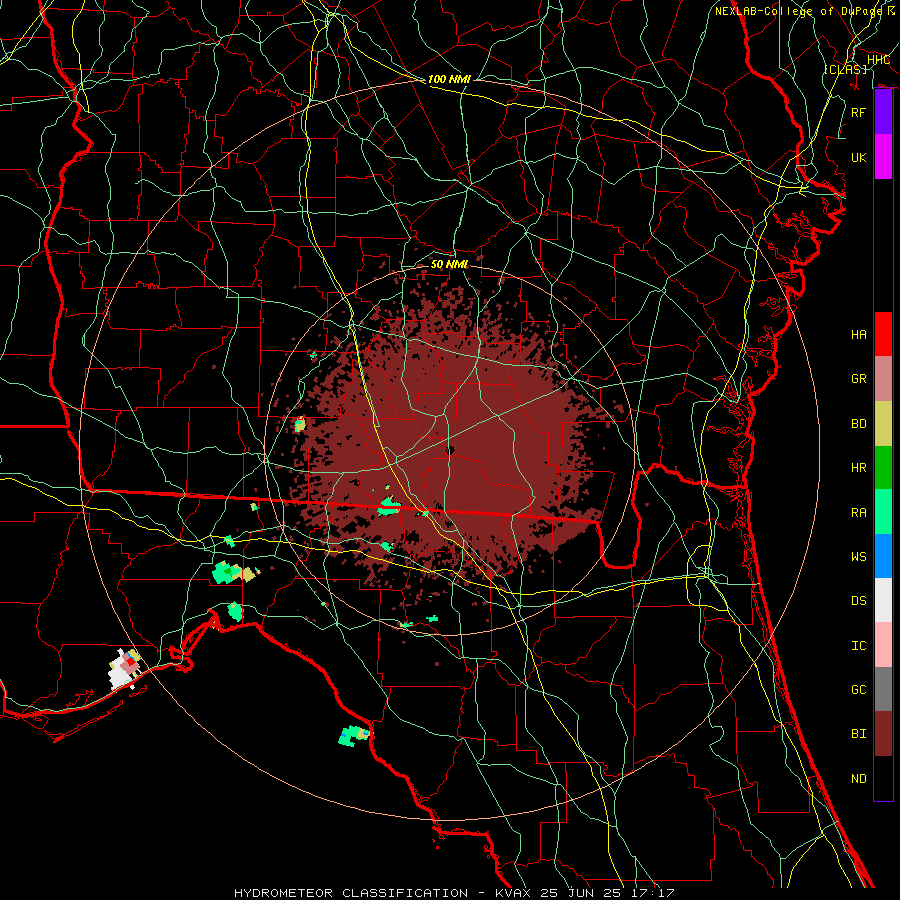Select the IC light pink legend swatch
The width and height of the screenshot is (900, 900).
(883, 645)
